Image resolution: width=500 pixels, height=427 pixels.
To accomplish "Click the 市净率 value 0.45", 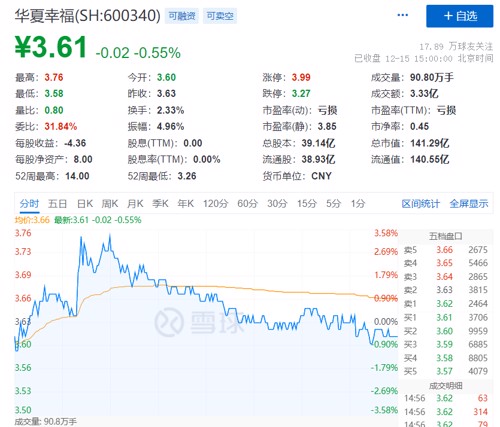I will (419, 127).
